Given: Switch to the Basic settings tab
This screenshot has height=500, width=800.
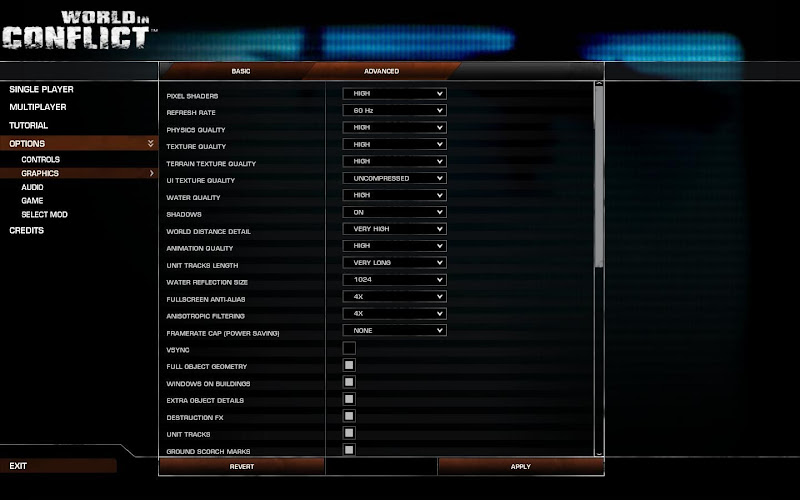Looking at the screenshot, I should point(240,71).
